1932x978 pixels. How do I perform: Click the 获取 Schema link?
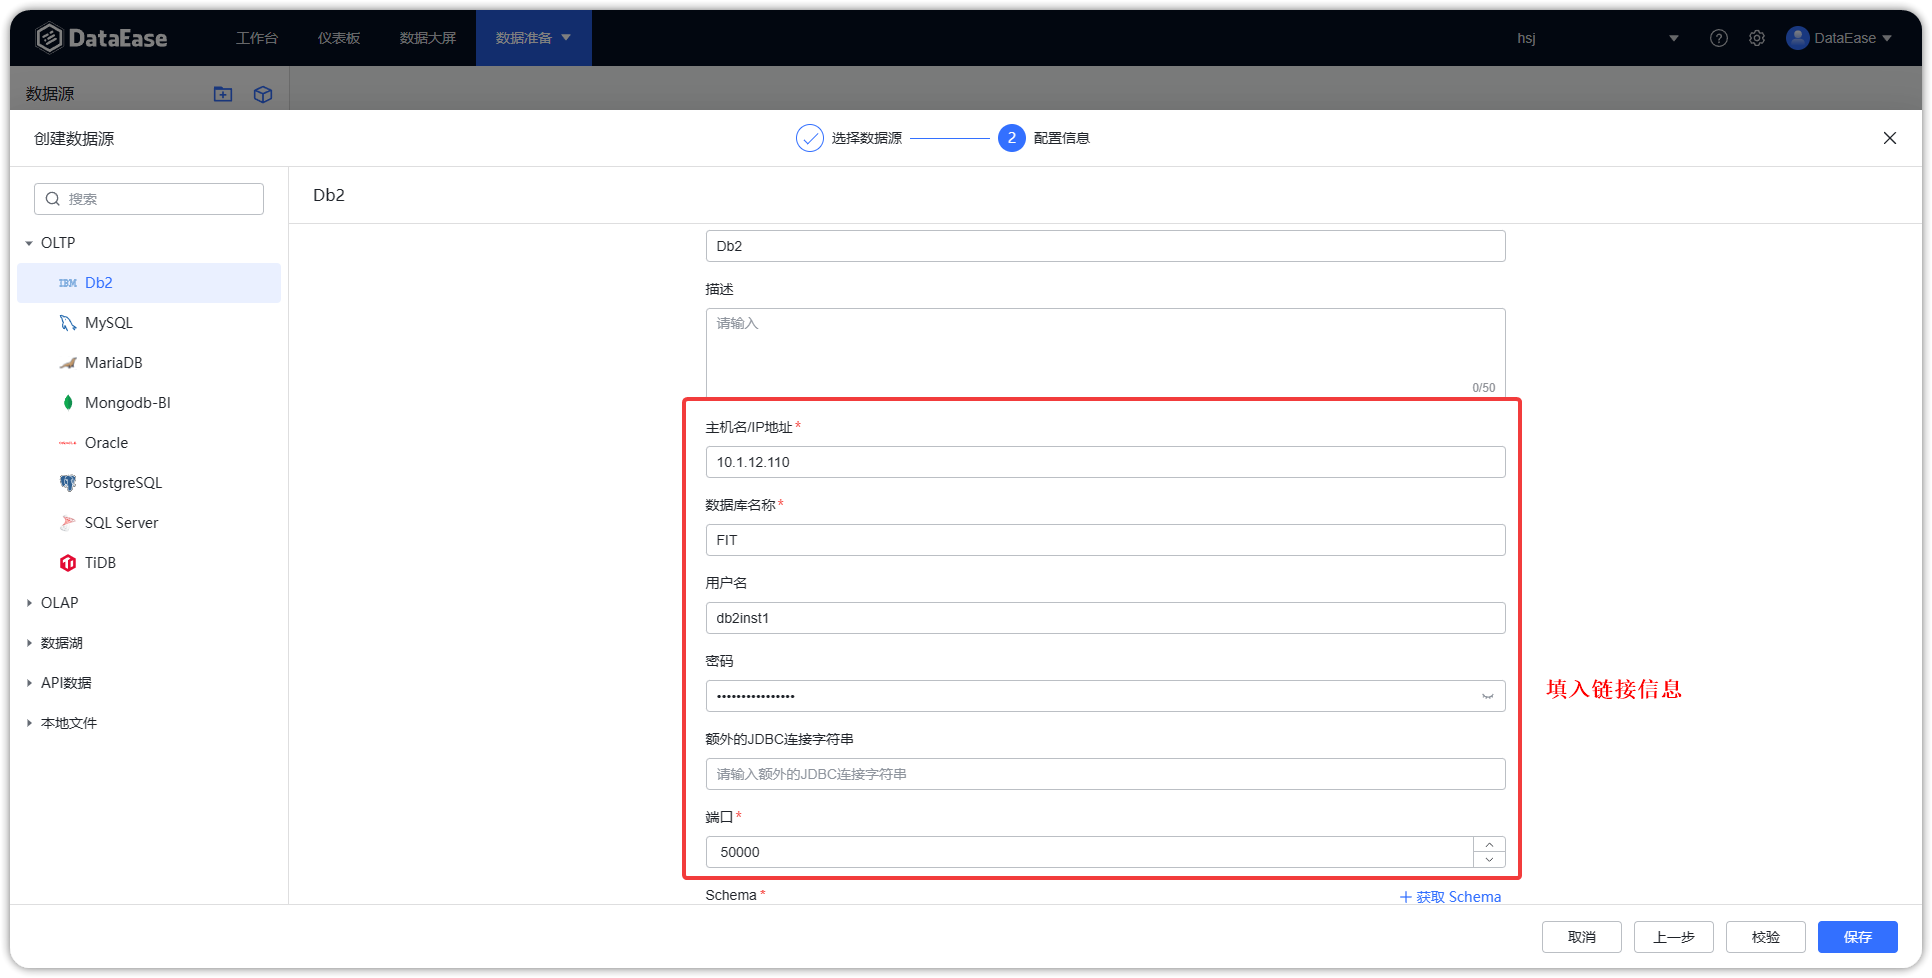[x=1450, y=897]
